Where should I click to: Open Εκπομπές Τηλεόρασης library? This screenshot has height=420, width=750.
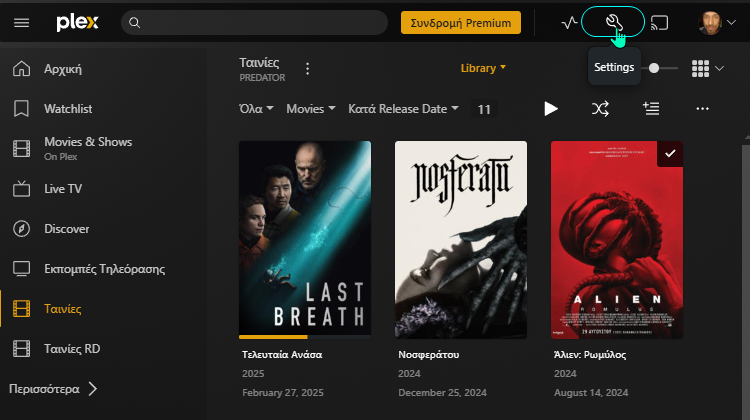[104, 269]
